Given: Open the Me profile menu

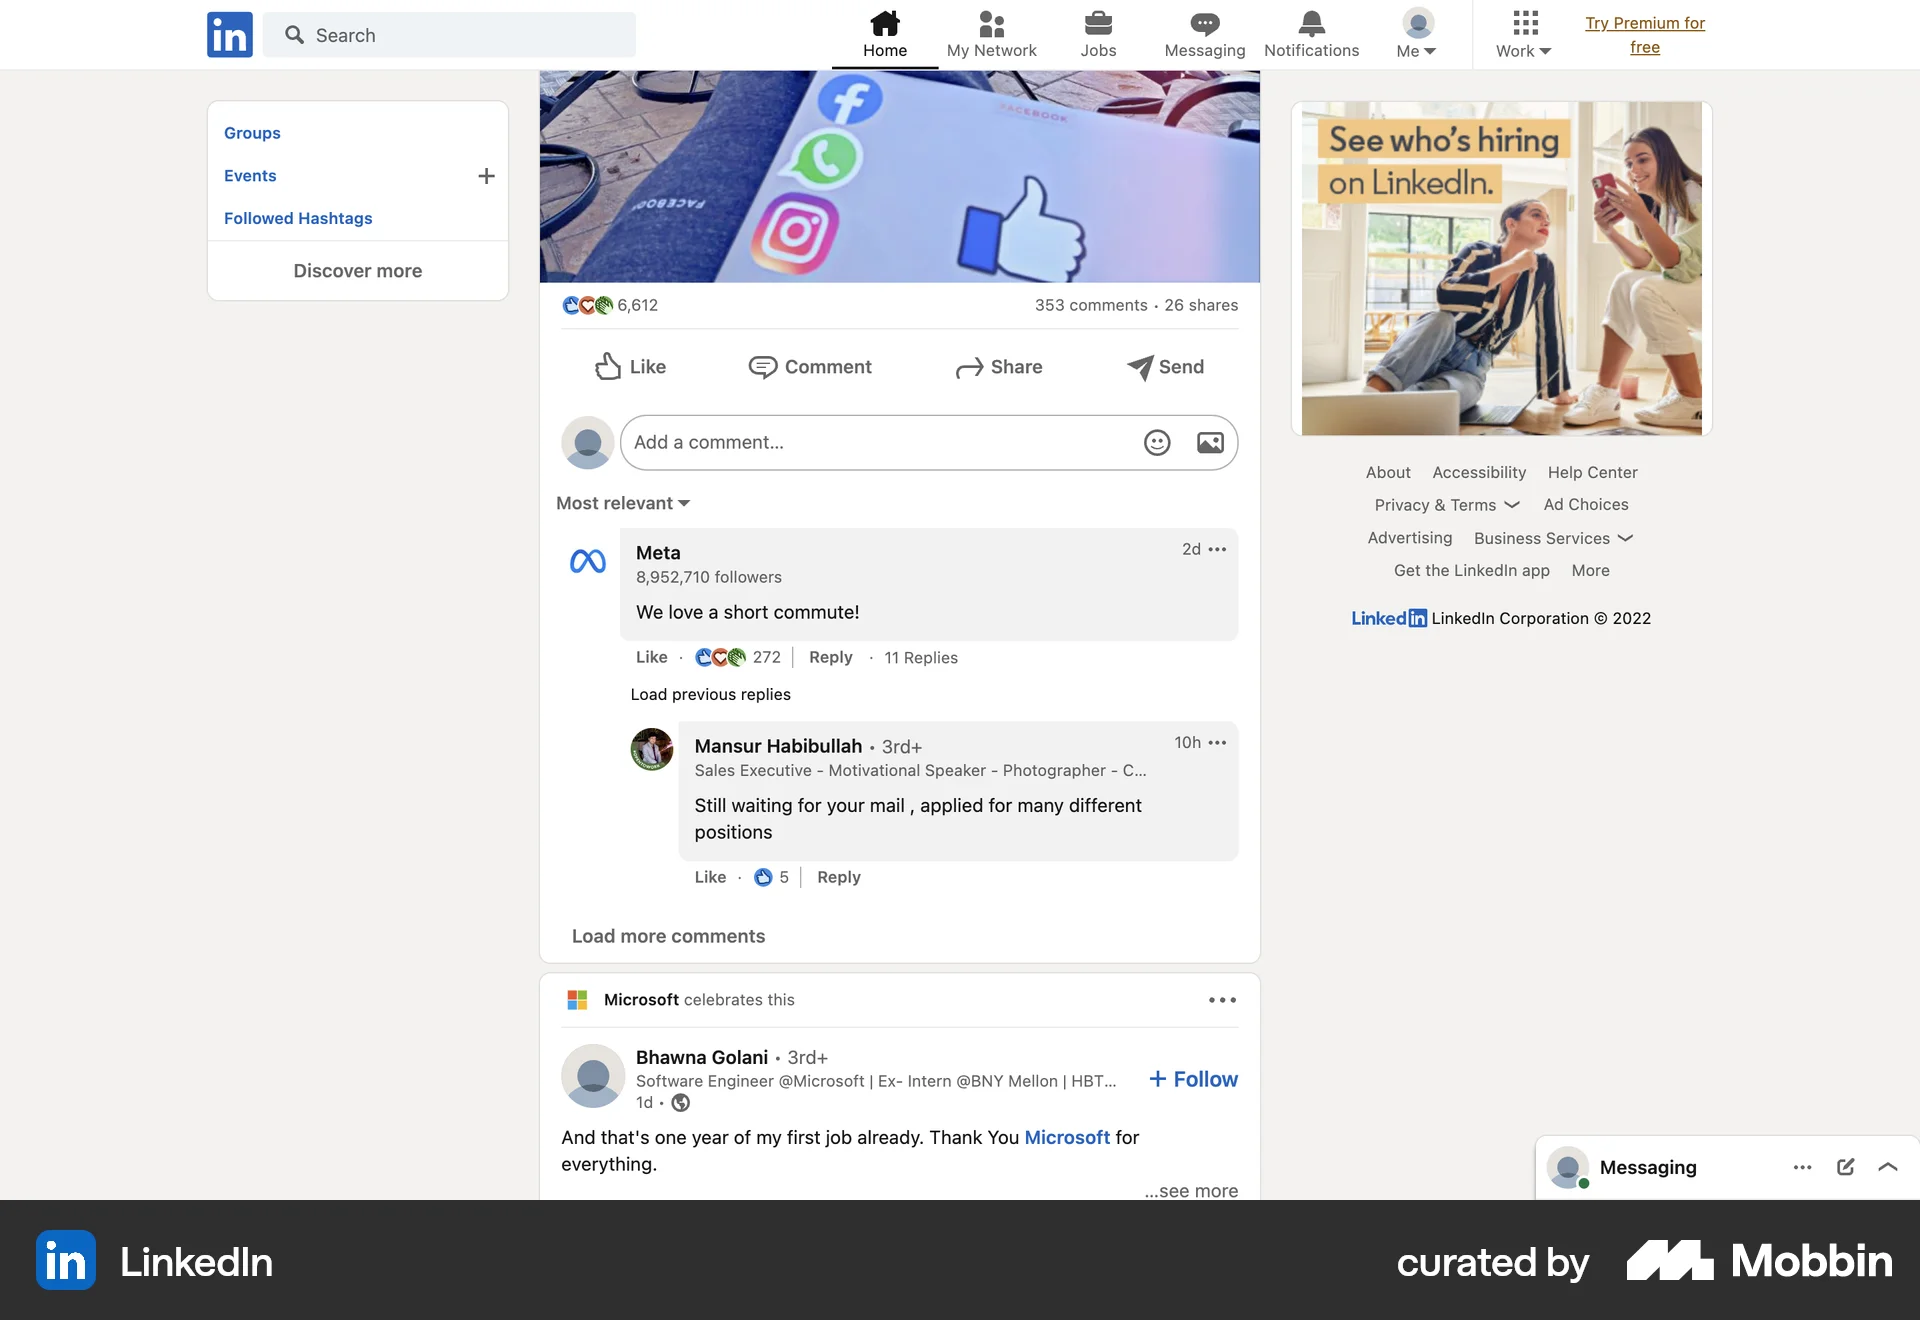Looking at the screenshot, I should (1415, 34).
